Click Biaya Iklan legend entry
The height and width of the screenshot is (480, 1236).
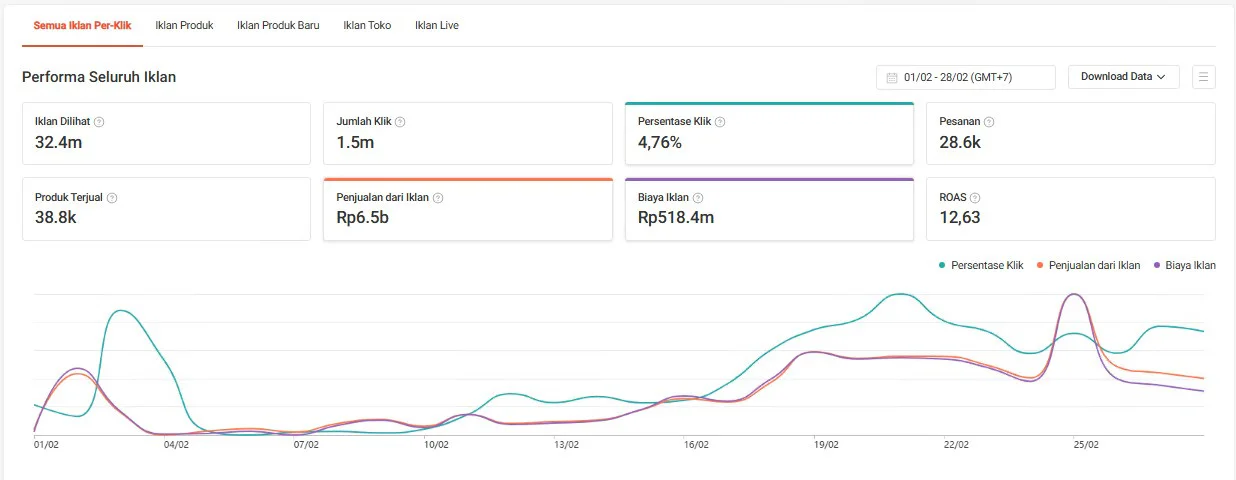1185,266
